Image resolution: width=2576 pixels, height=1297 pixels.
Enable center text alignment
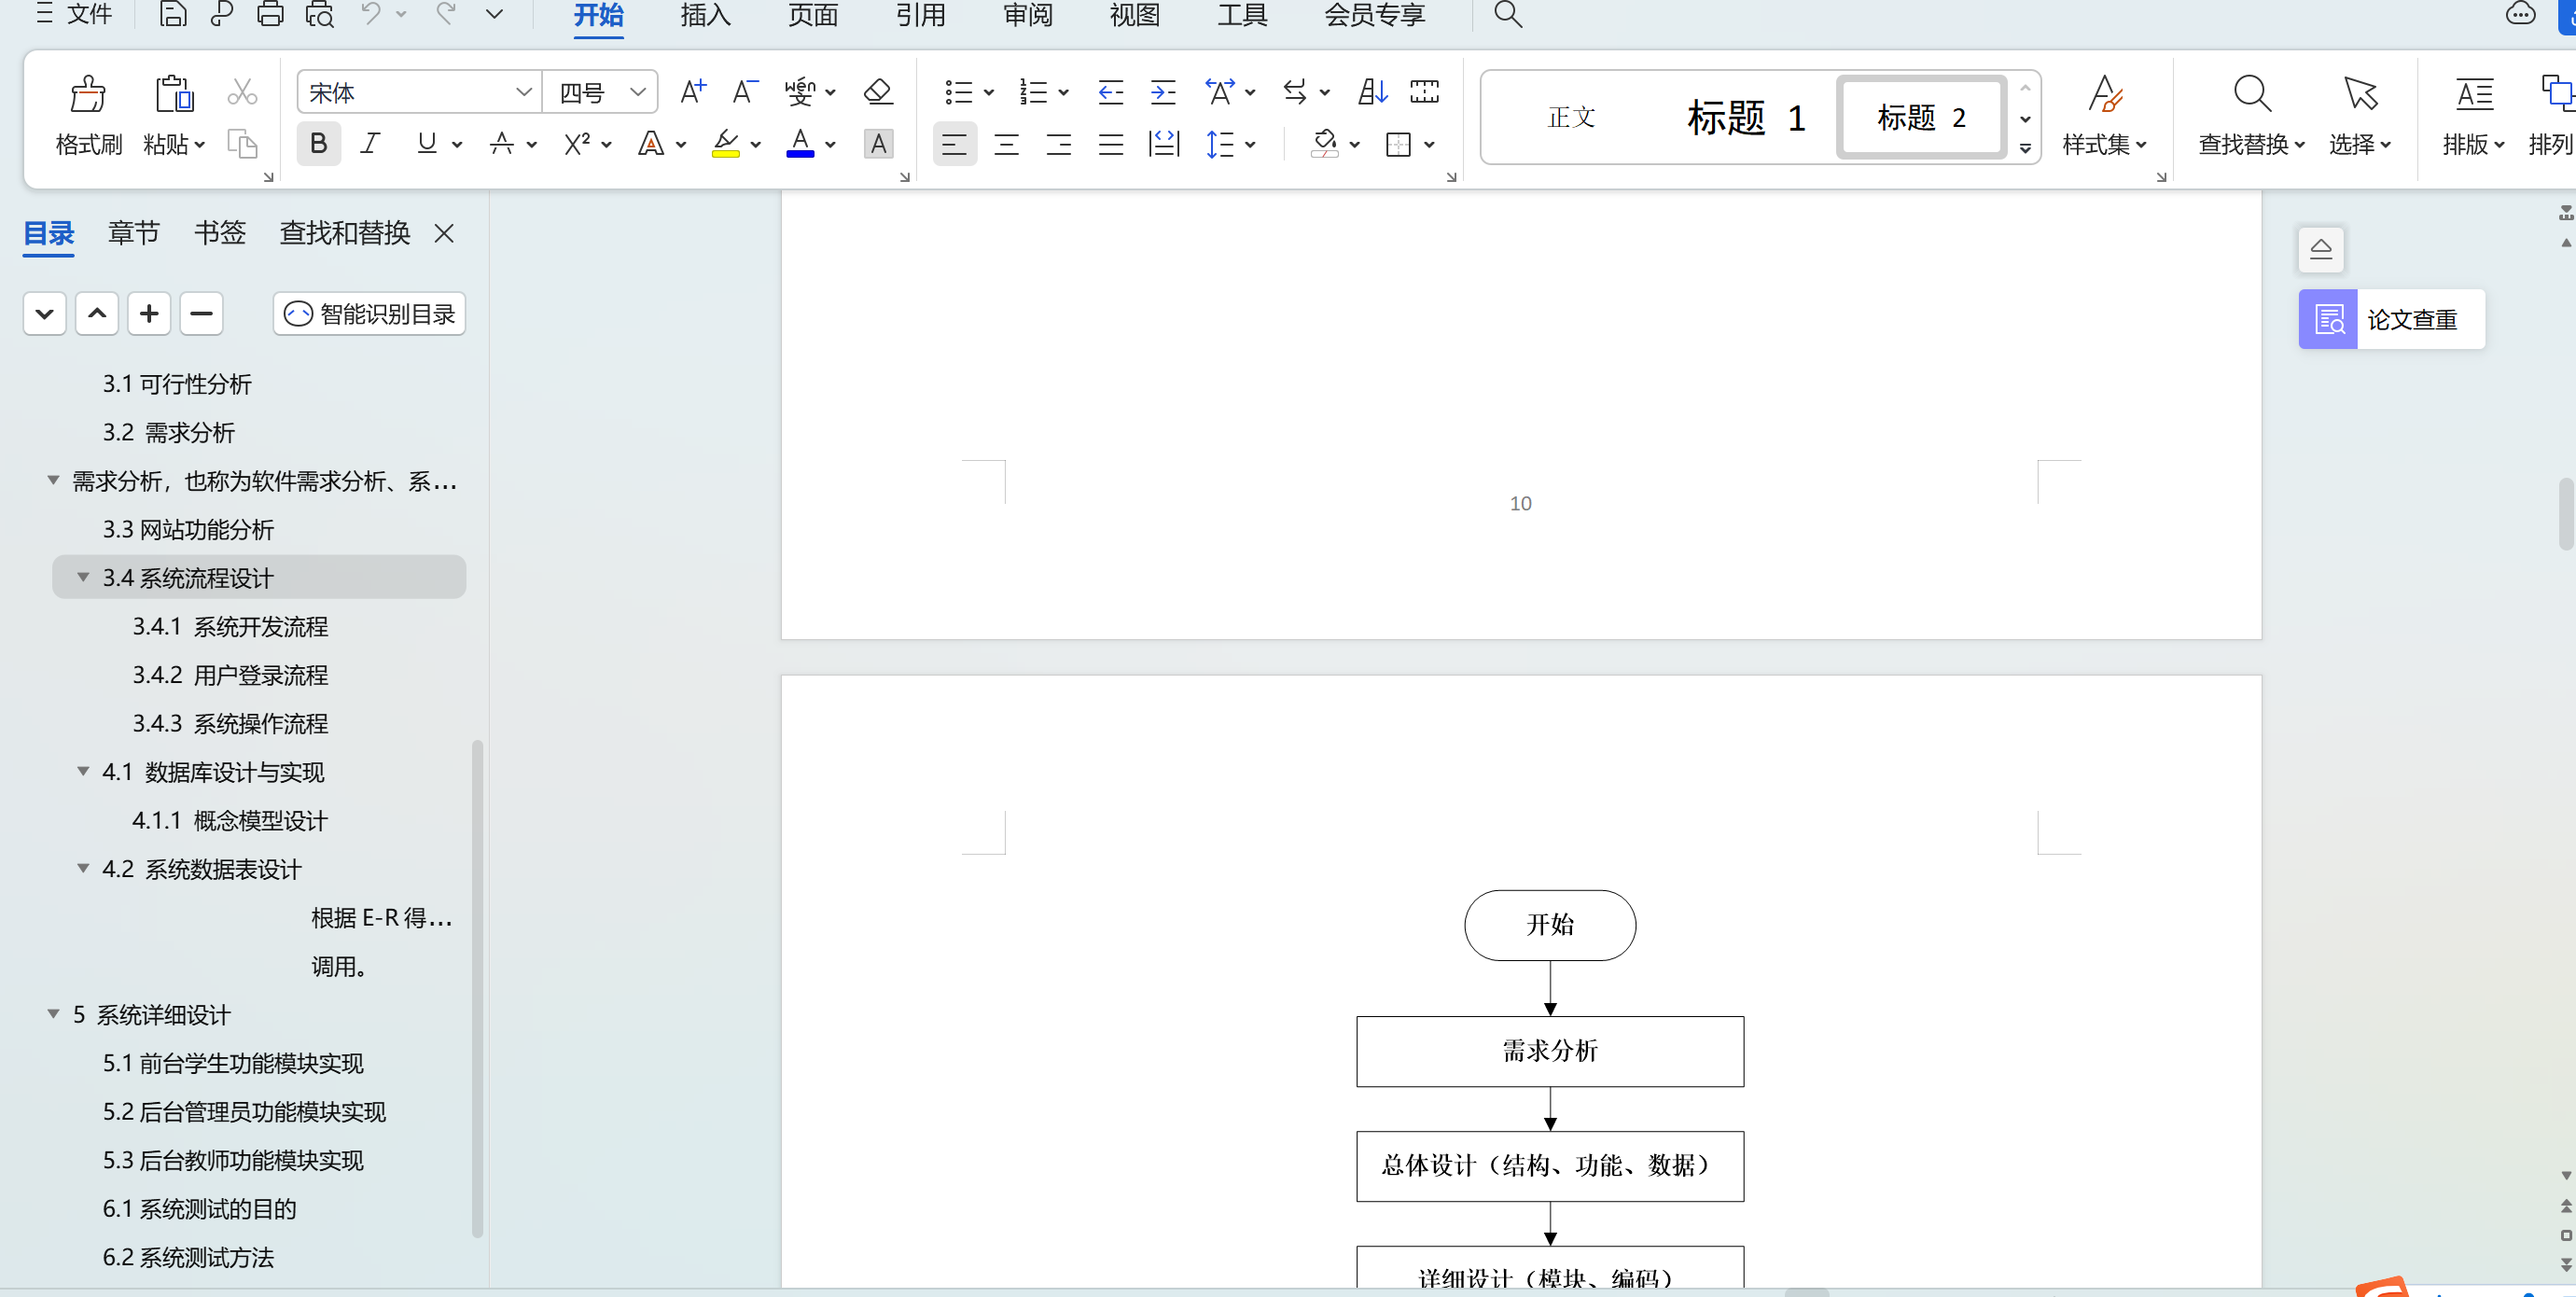[1006, 145]
